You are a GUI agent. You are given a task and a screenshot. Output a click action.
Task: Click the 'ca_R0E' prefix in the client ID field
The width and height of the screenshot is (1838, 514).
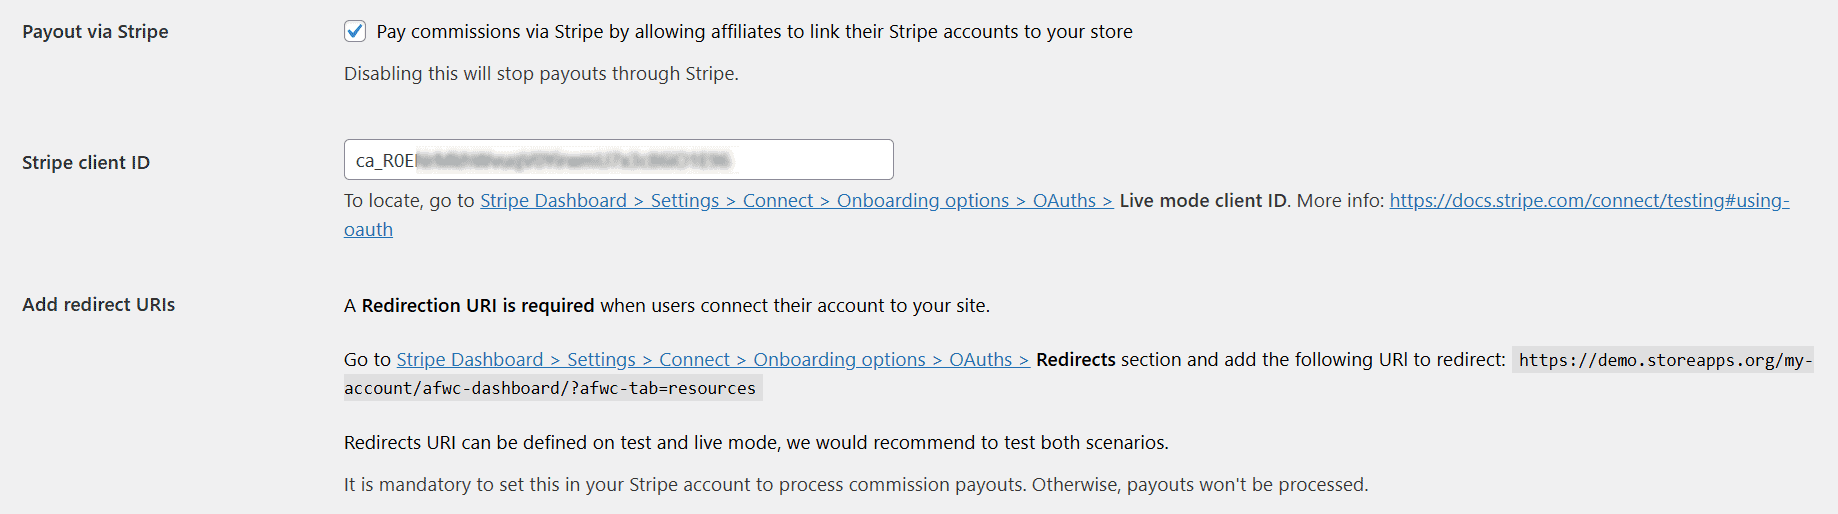click(x=385, y=161)
